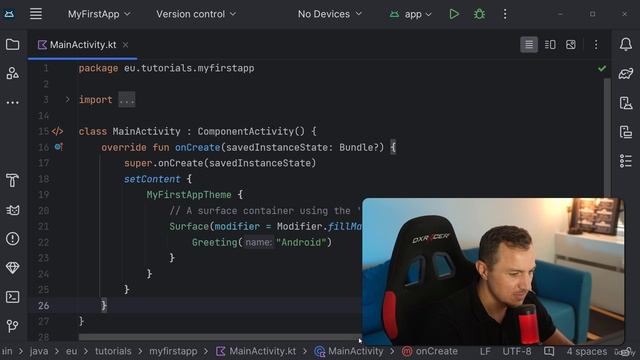Image resolution: width=640 pixels, height=360 pixels.
Task: Toggle reader mode icon in status bar
Action: pyautogui.click(x=549, y=351)
